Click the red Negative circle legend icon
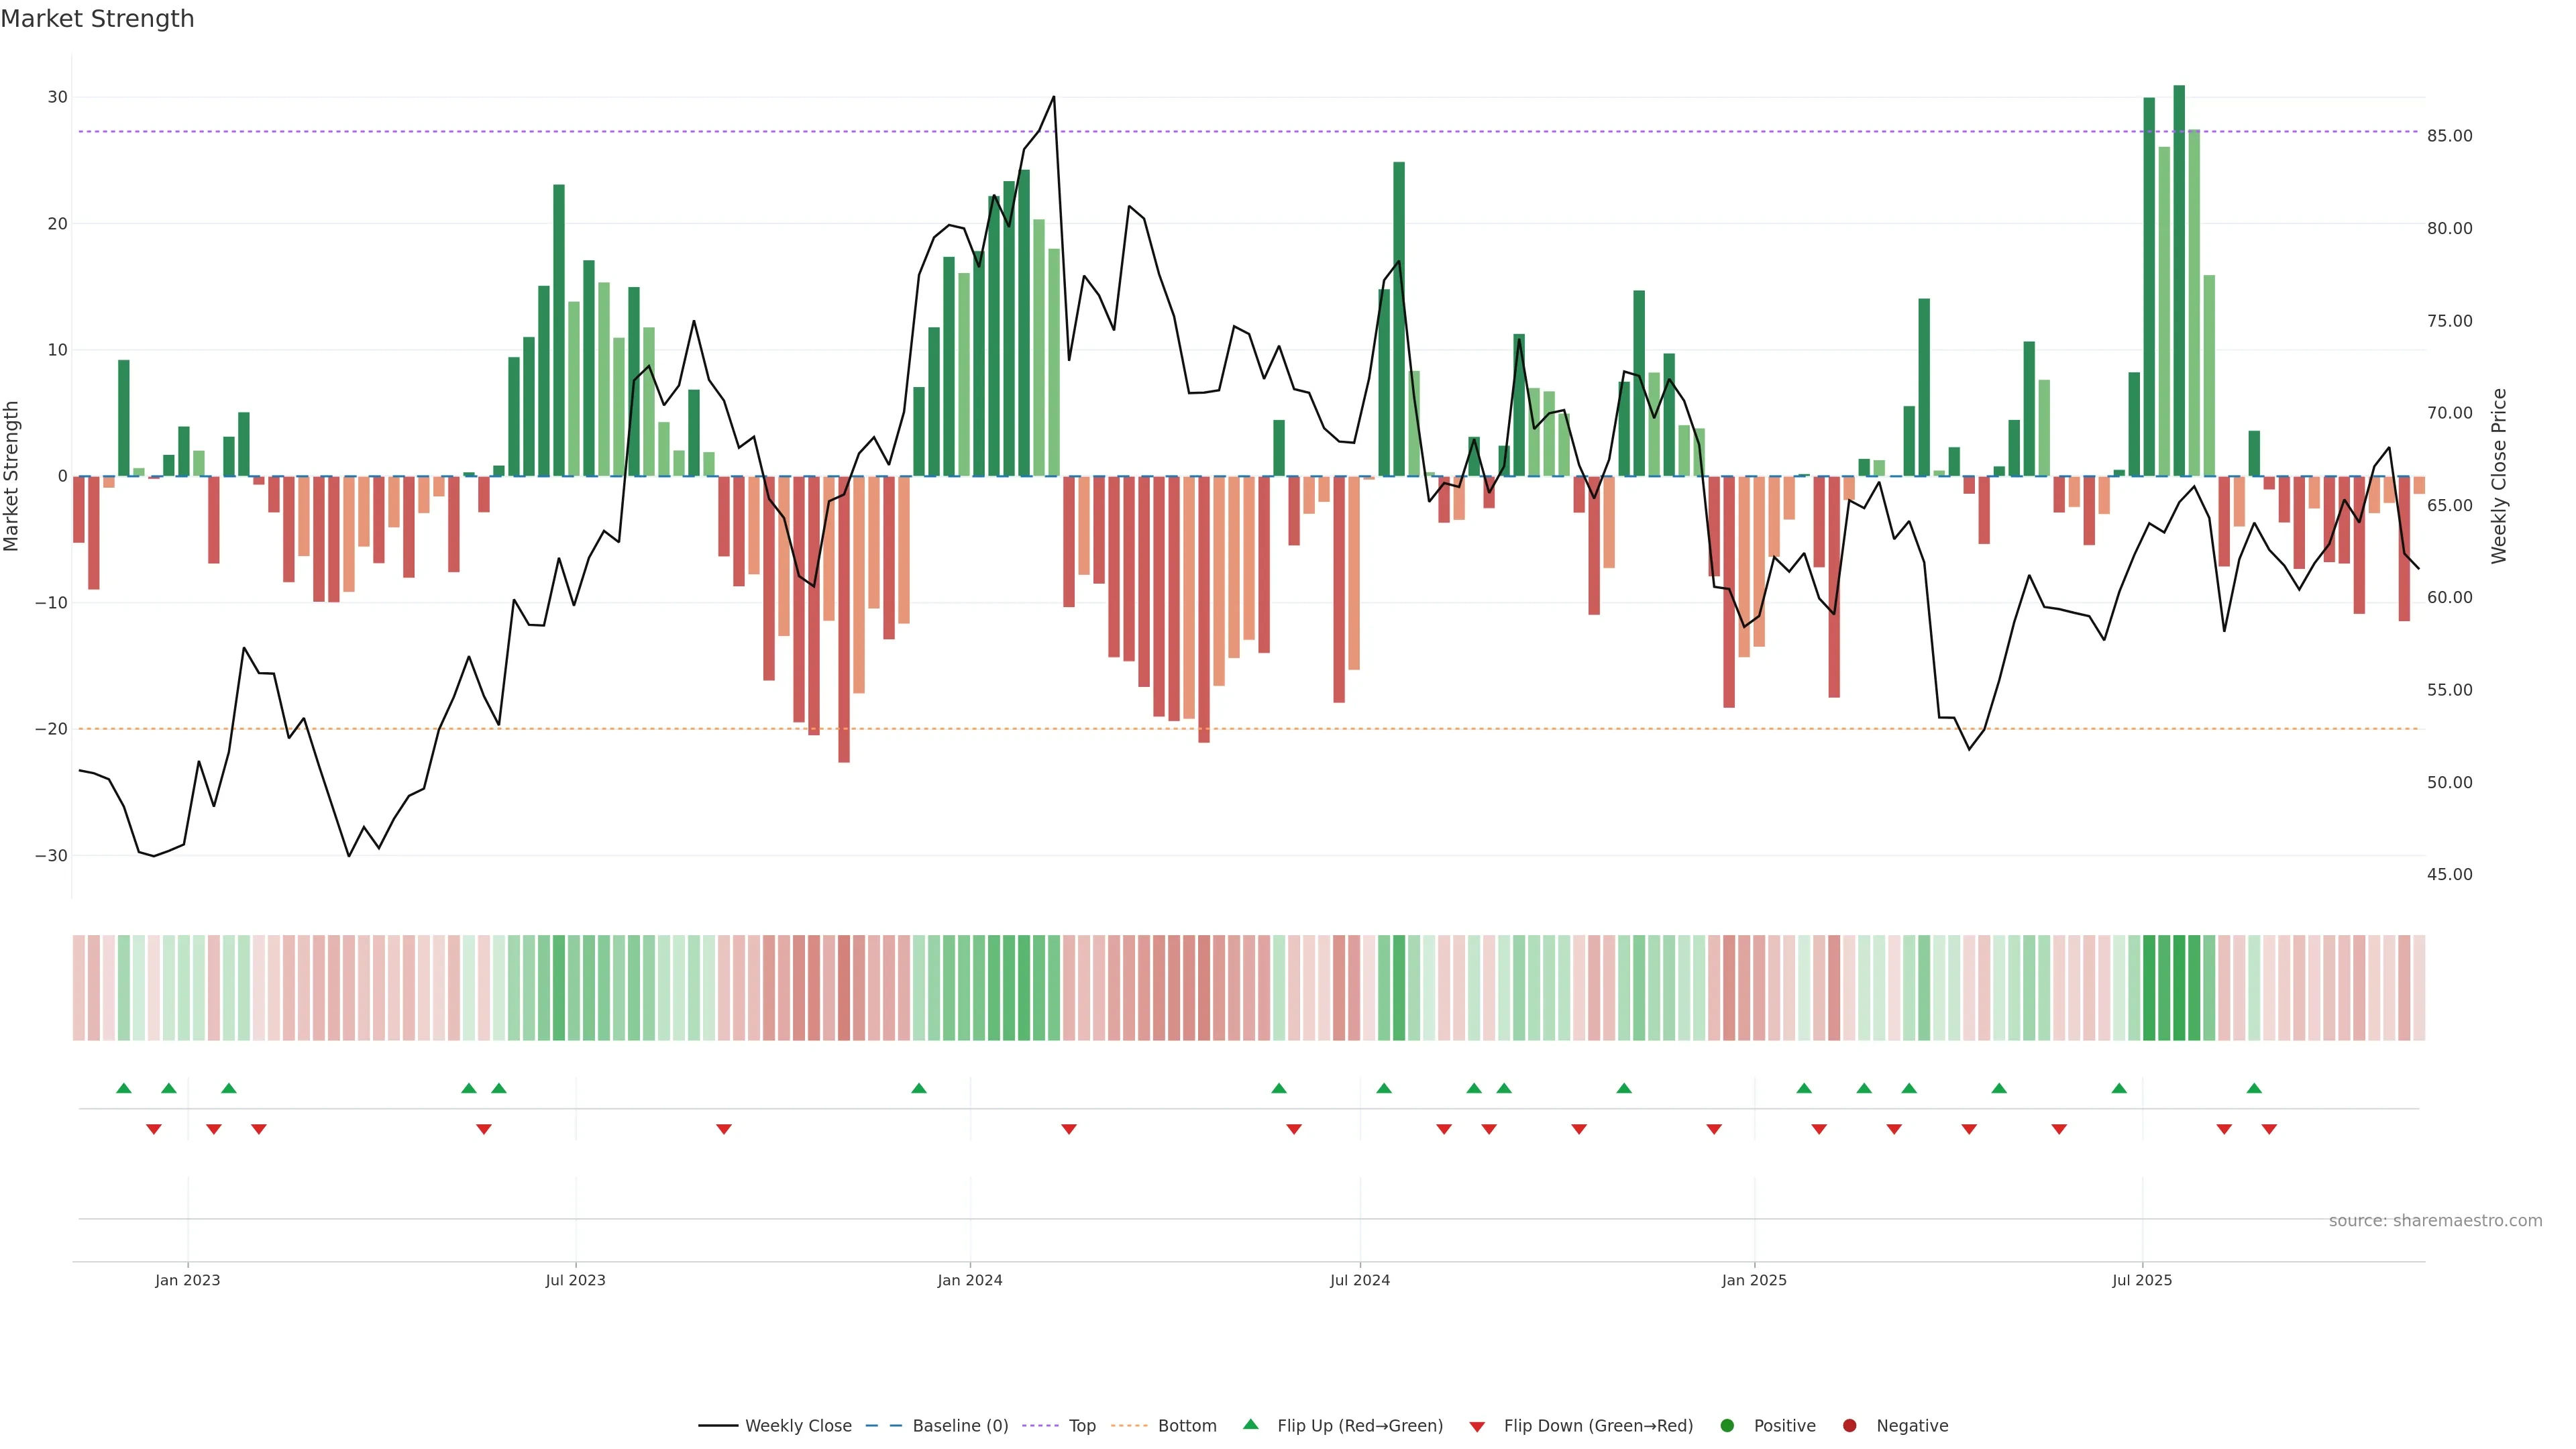The height and width of the screenshot is (1449, 2576). tap(1849, 1426)
